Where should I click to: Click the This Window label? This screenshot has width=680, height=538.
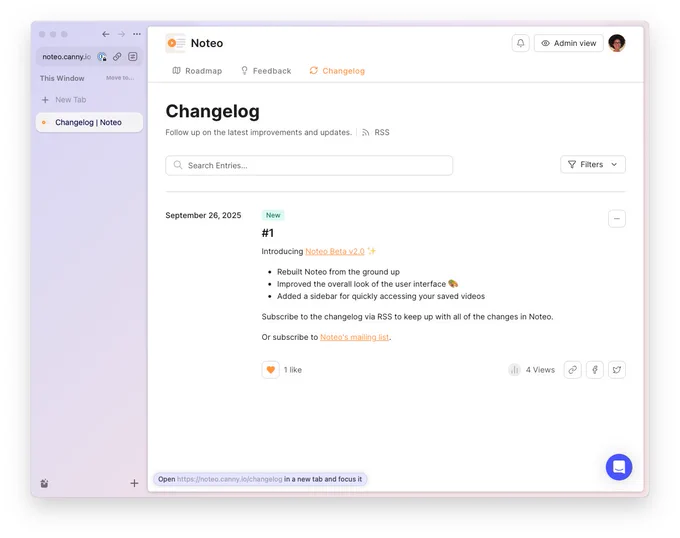coord(62,78)
